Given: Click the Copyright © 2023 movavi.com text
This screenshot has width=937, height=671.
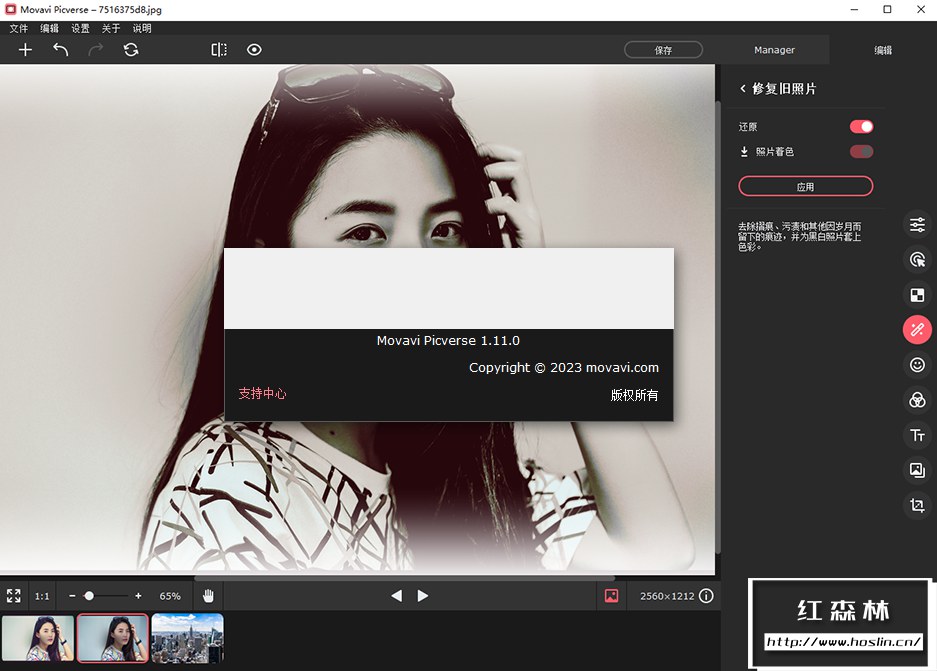Looking at the screenshot, I should [x=564, y=367].
